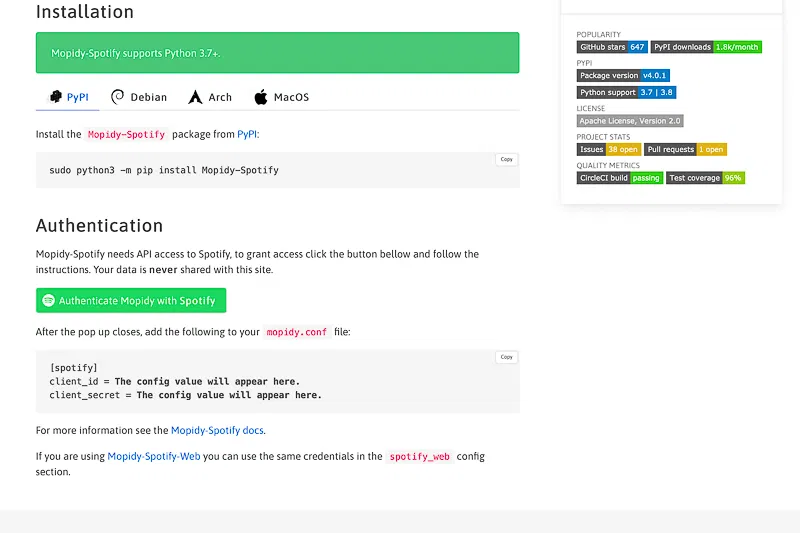Image resolution: width=800 pixels, height=533 pixels.
Task: Click the Apple logo beside MacOS
Action: pos(261,97)
